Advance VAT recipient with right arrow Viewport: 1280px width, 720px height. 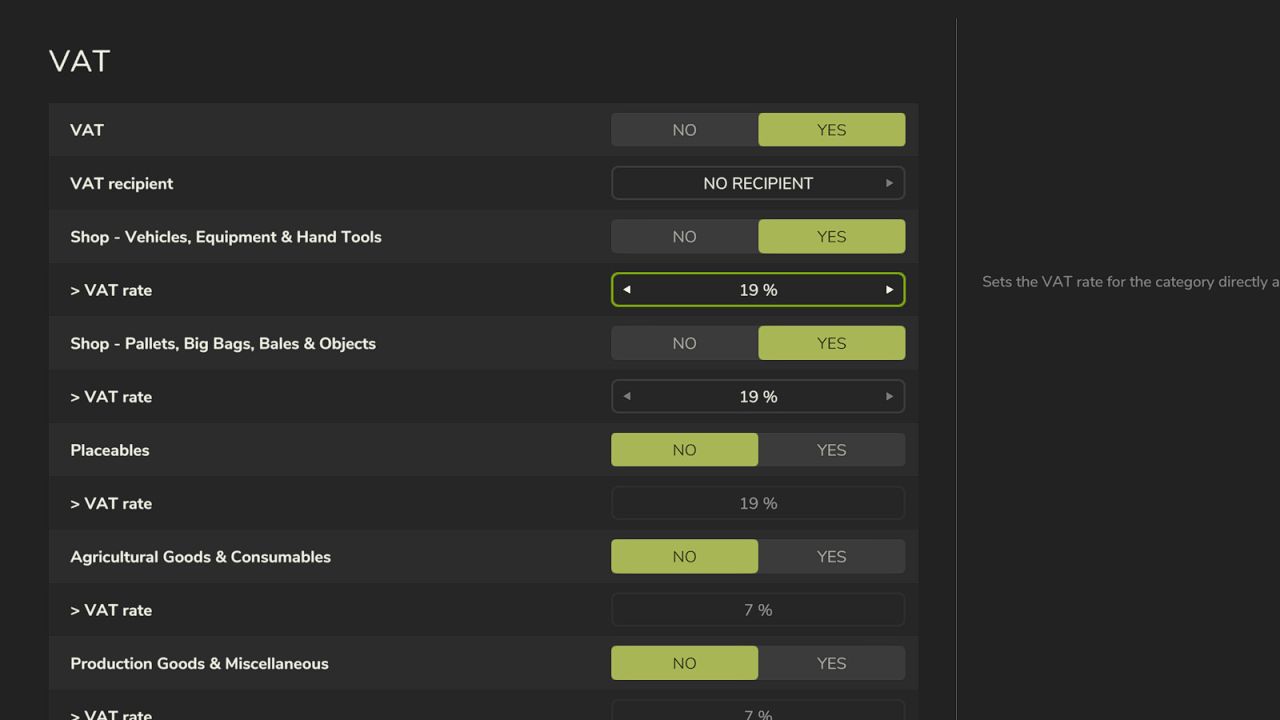[889, 183]
